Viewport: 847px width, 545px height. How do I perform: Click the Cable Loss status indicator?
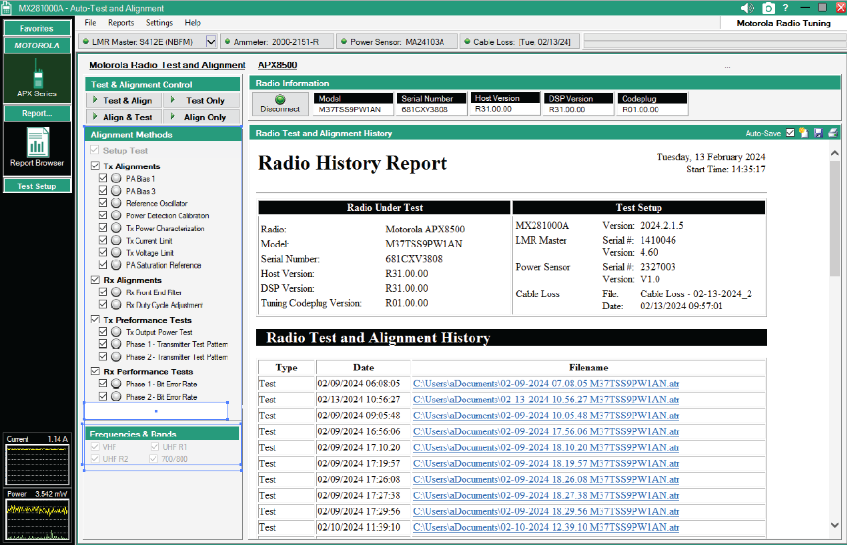pyautogui.click(x=467, y=41)
